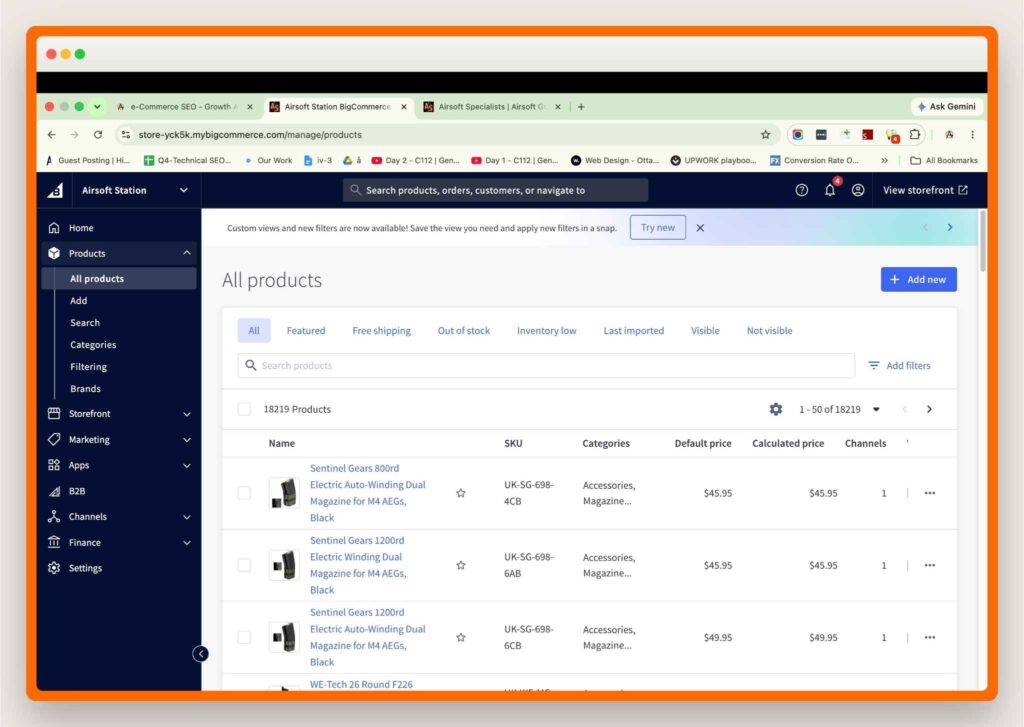Select the Inventory low tab
This screenshot has height=727, width=1024.
pos(547,331)
